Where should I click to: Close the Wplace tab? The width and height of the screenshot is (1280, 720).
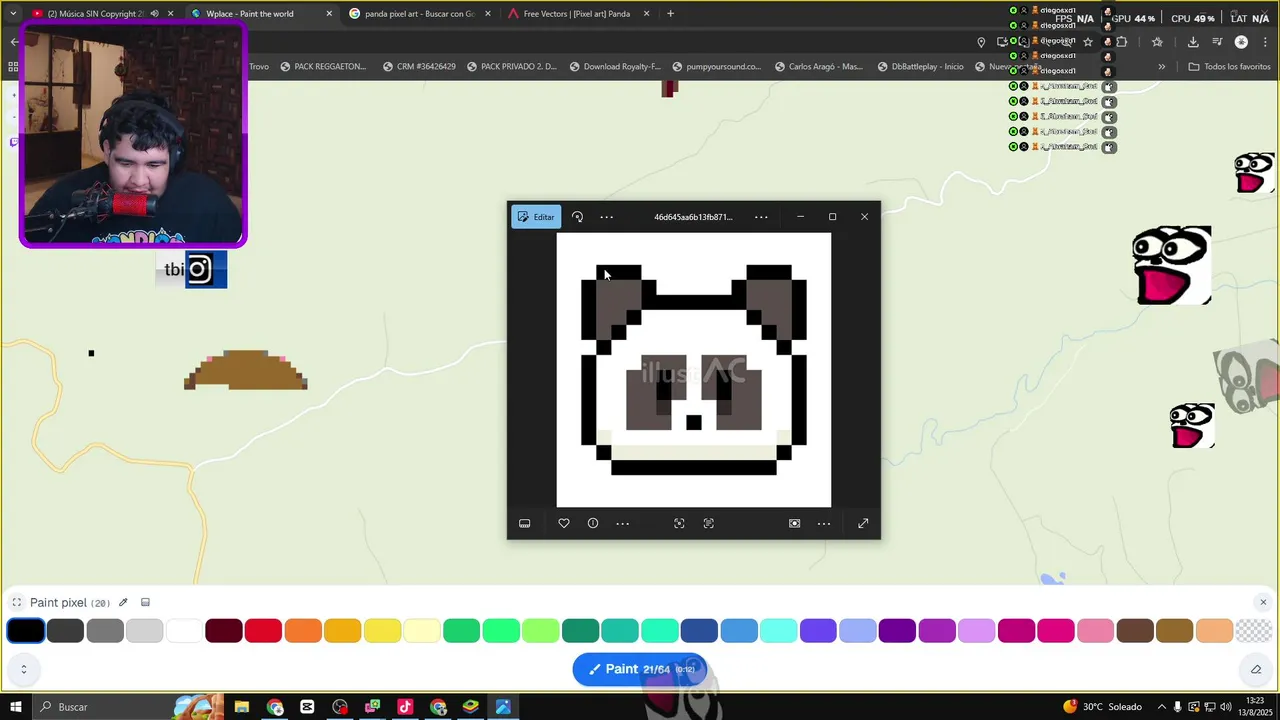[x=329, y=14]
